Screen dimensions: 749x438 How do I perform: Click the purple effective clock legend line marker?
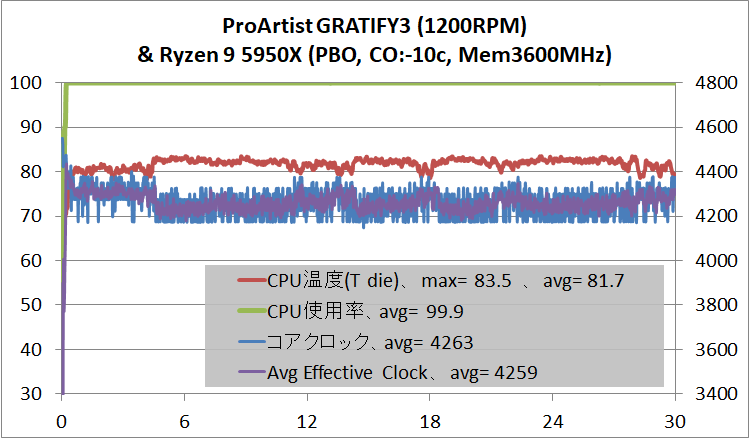[x=251, y=372]
